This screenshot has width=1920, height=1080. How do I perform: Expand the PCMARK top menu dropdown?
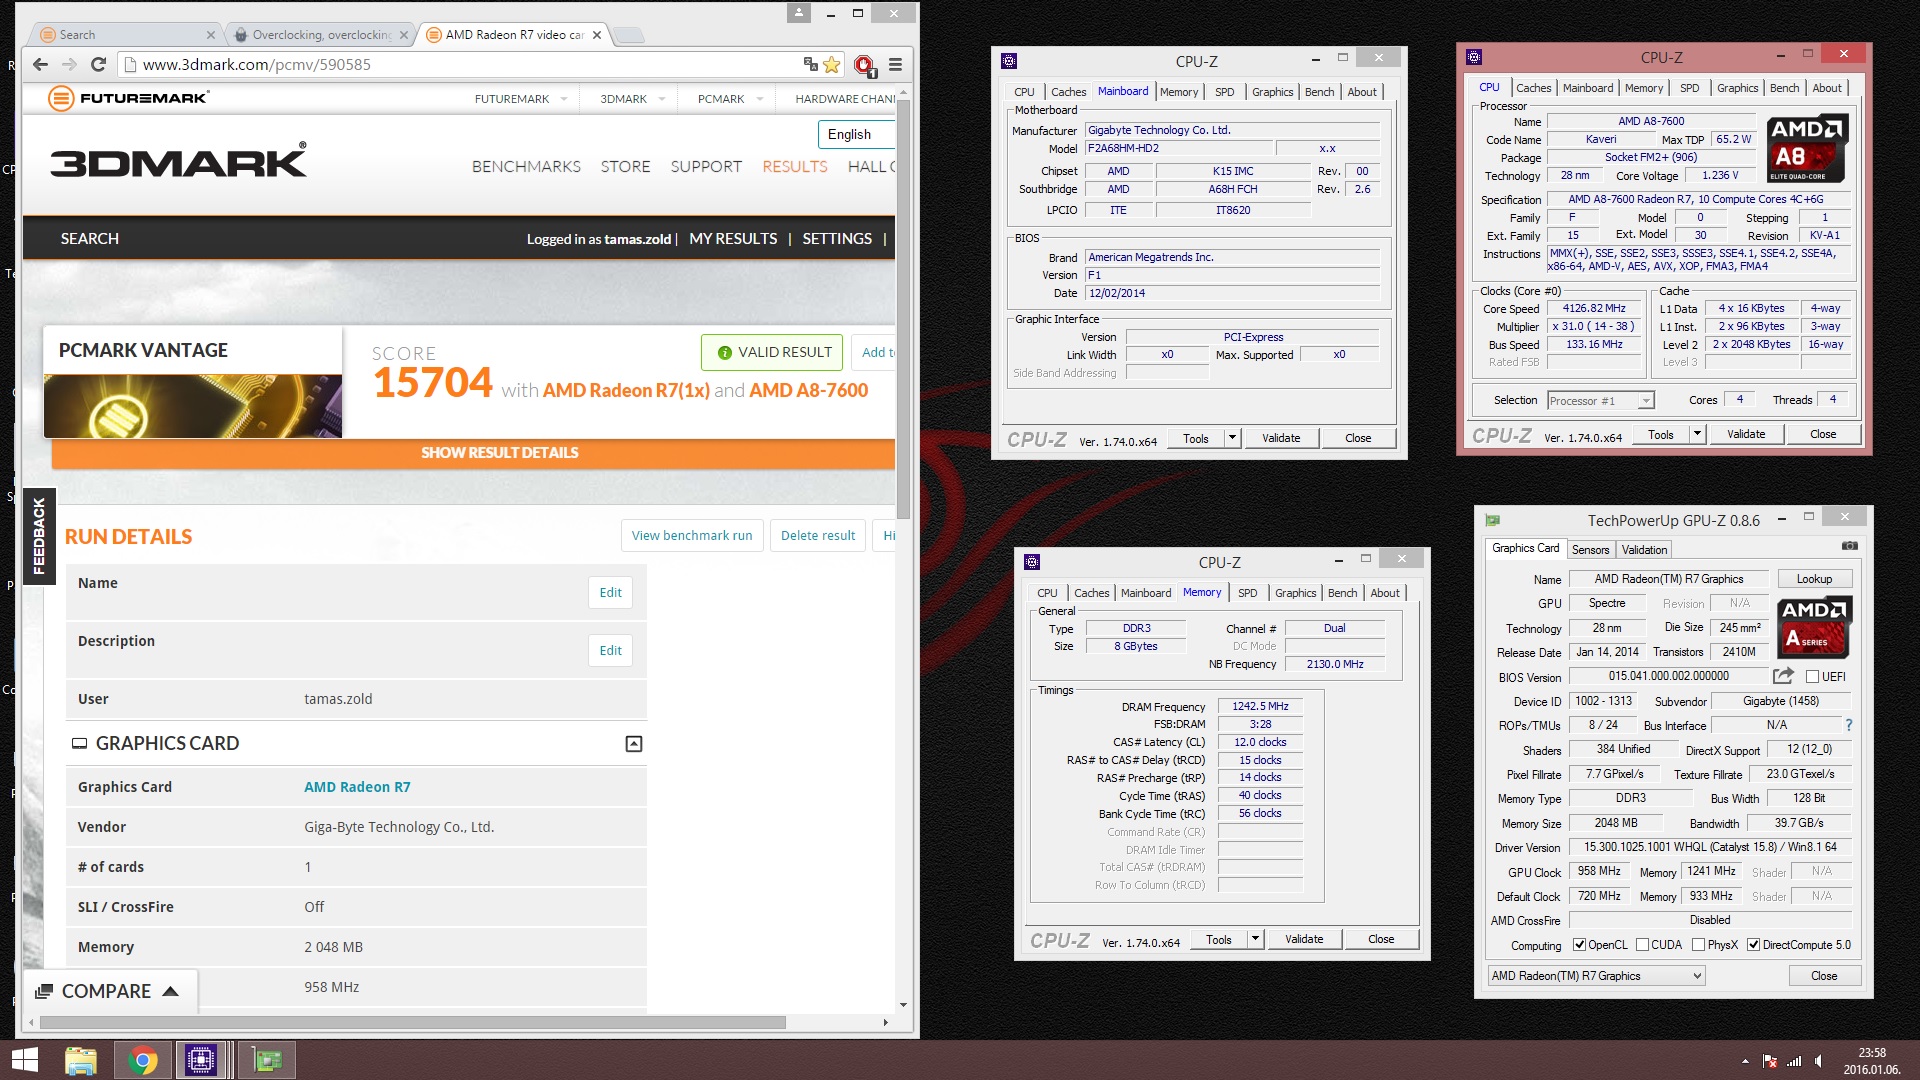click(759, 99)
